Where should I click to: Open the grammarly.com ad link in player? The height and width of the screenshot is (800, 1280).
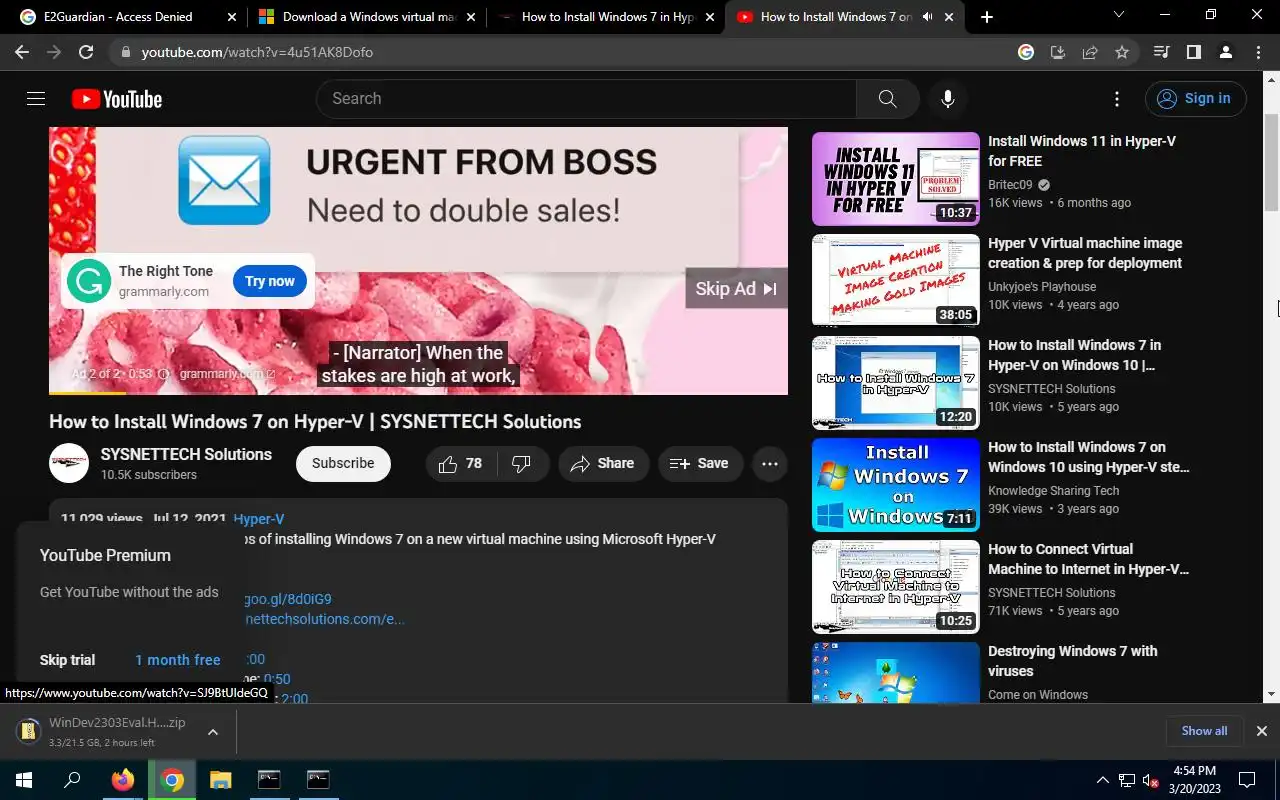[227, 374]
